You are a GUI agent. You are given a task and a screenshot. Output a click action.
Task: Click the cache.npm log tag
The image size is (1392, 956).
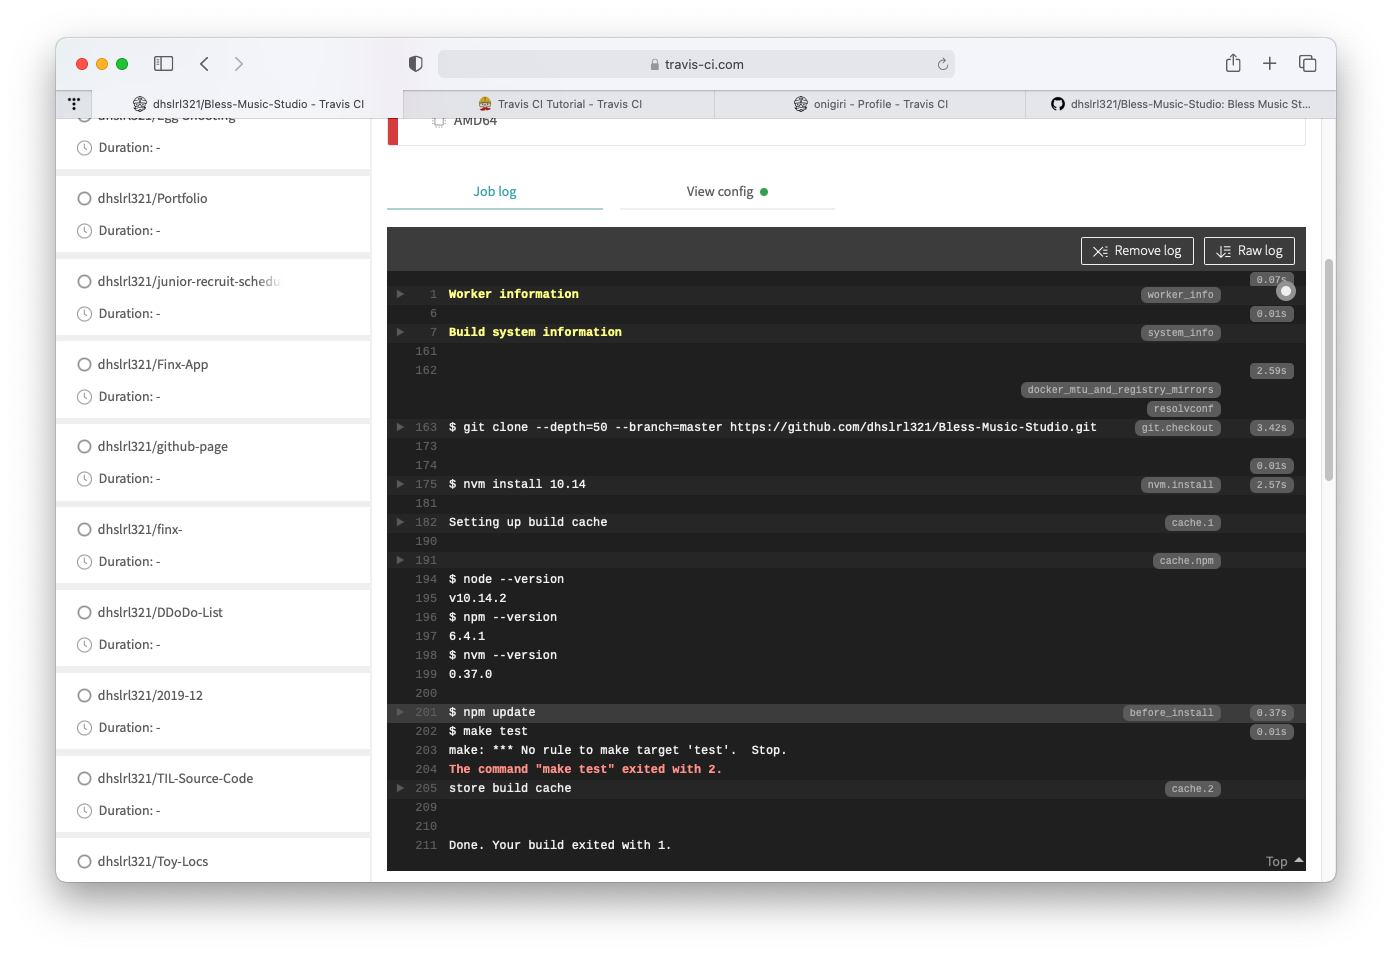click(1186, 561)
